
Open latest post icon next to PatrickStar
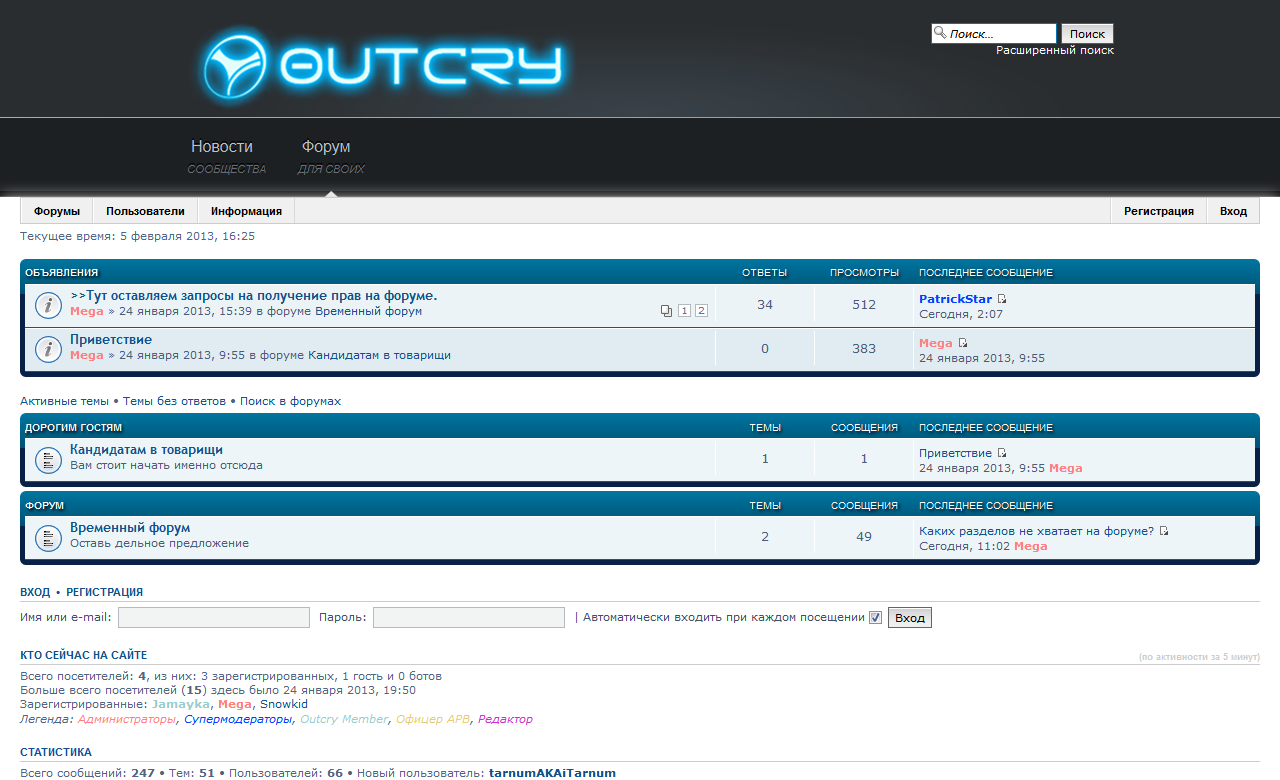(1003, 299)
